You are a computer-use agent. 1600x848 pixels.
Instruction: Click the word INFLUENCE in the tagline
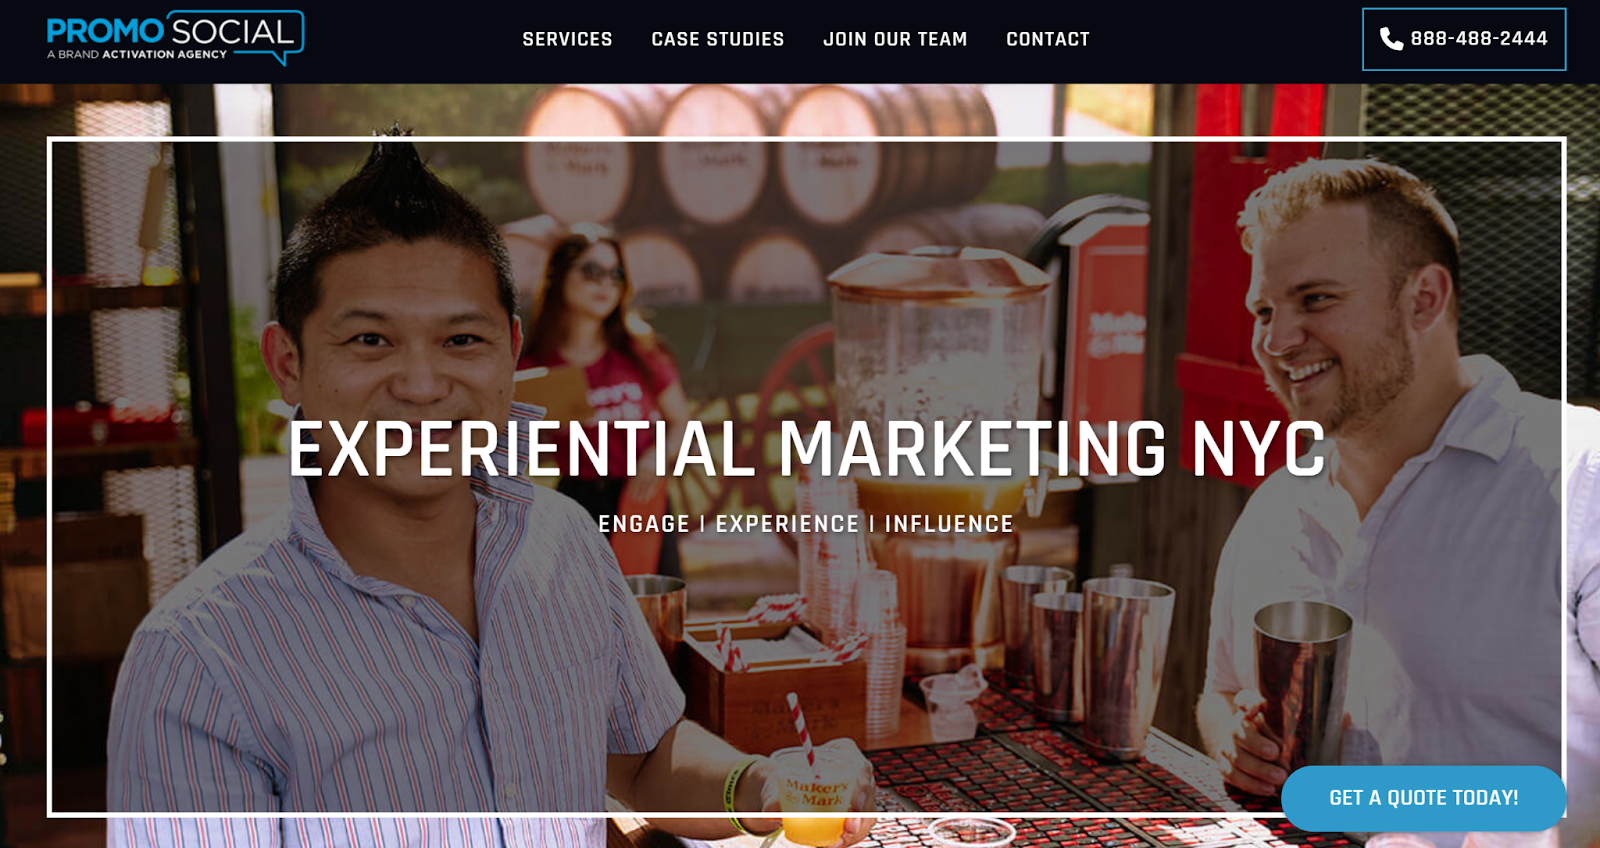tap(949, 524)
